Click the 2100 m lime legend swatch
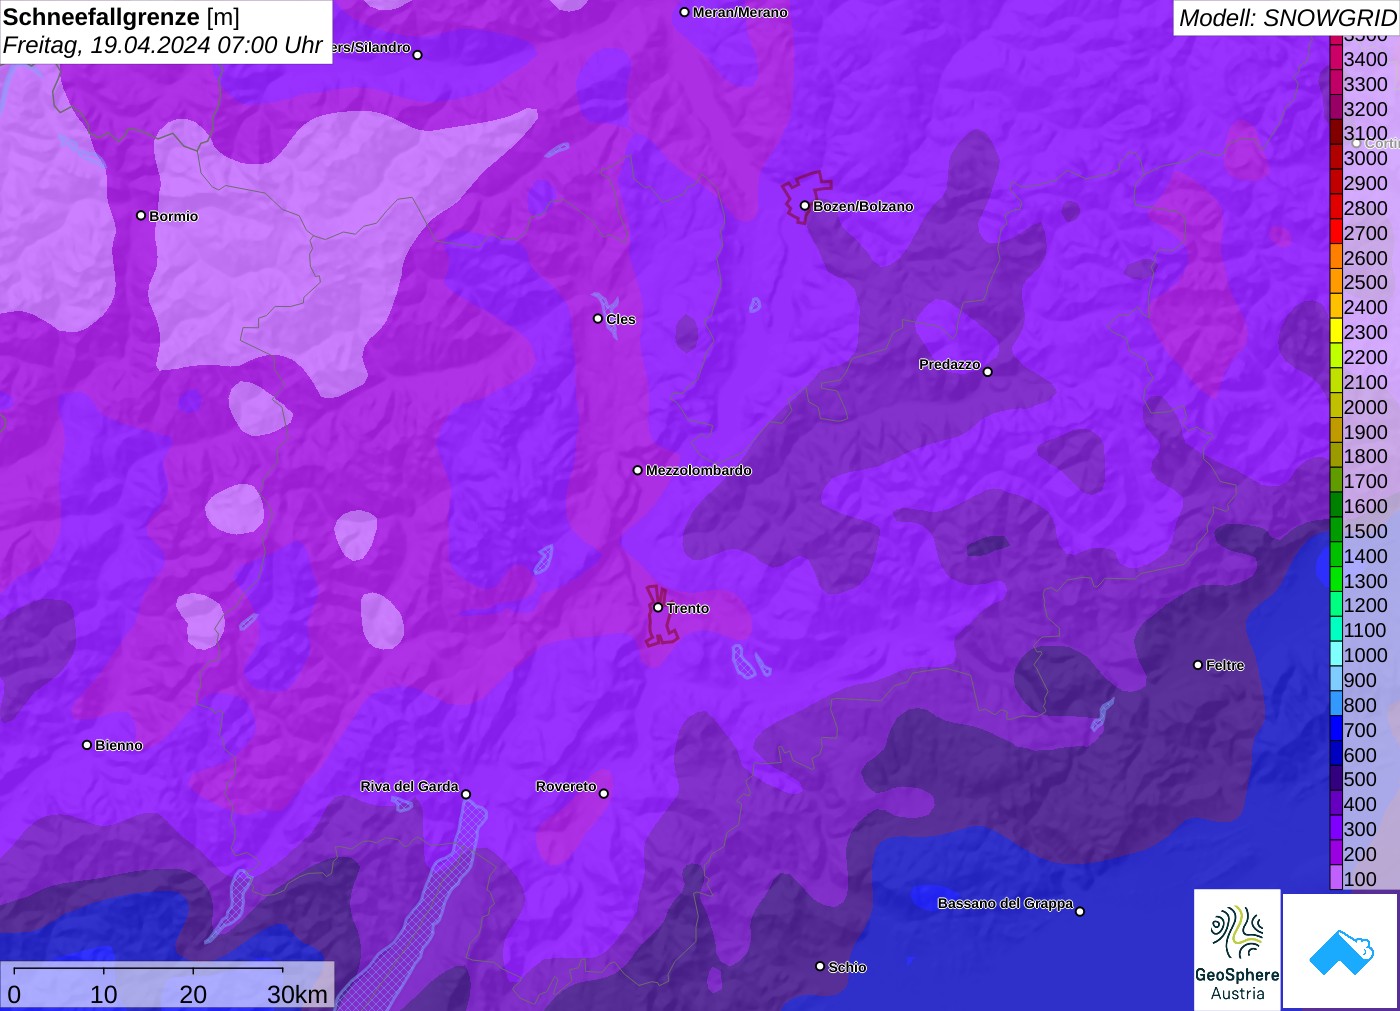The height and width of the screenshot is (1011, 1400). (x=1335, y=381)
